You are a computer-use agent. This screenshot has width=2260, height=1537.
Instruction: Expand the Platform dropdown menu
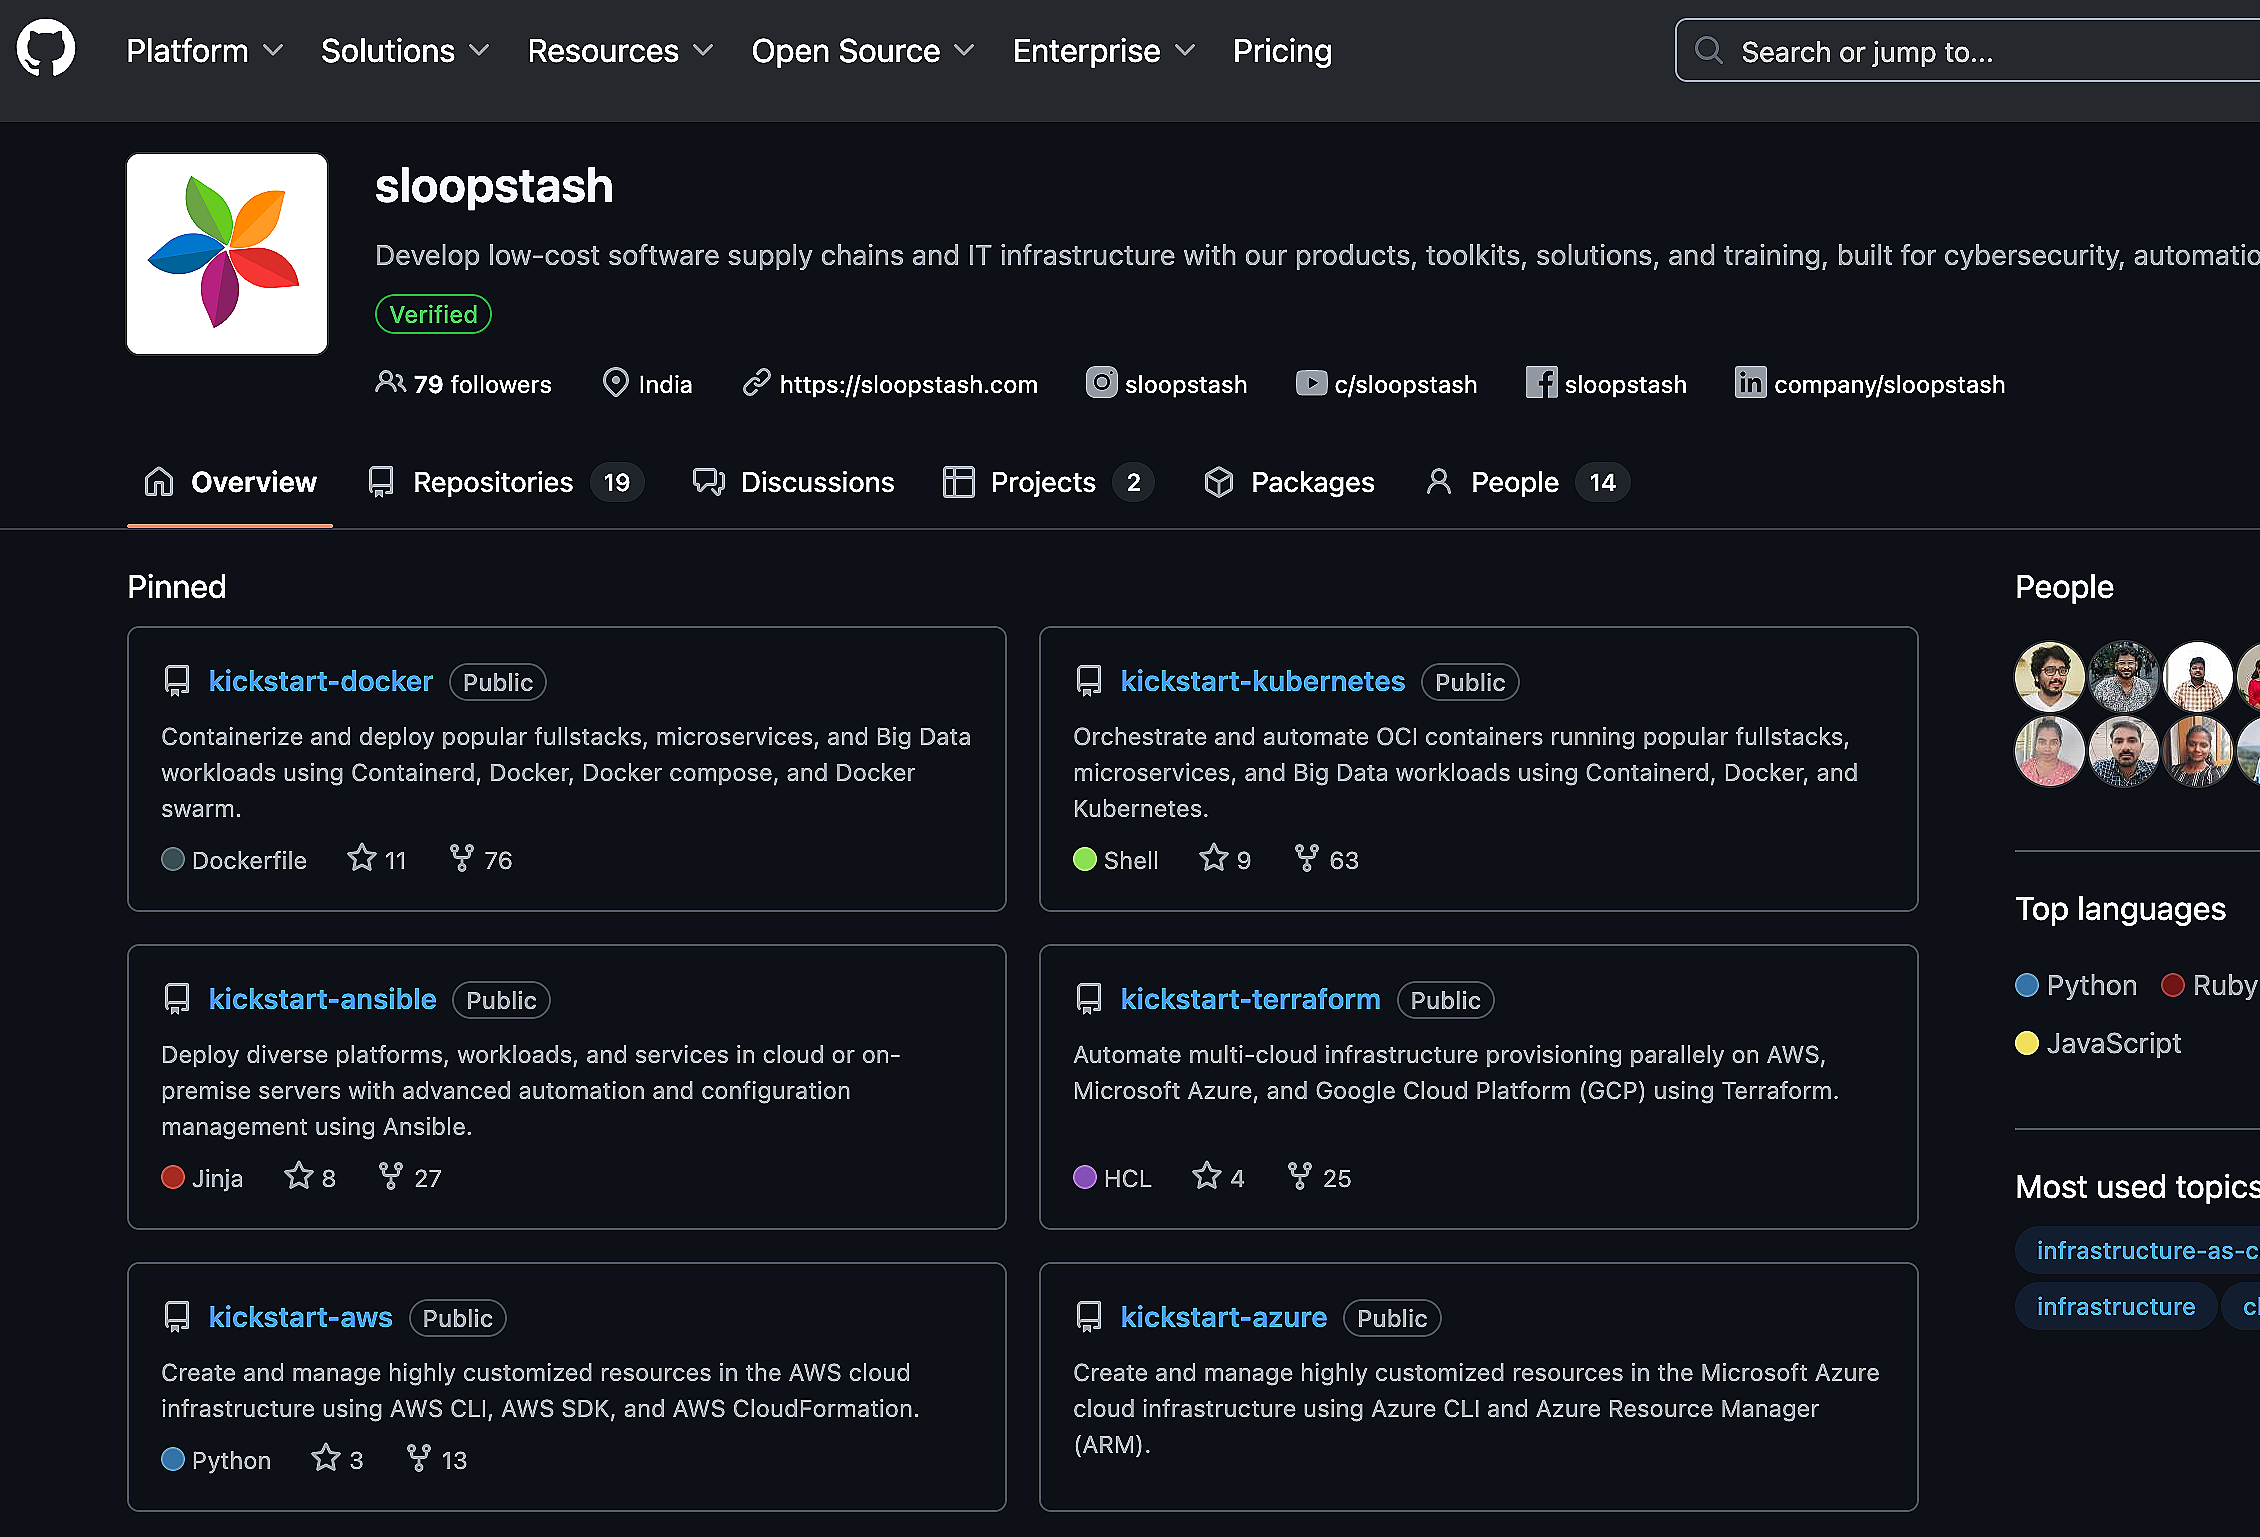pyautogui.click(x=204, y=51)
